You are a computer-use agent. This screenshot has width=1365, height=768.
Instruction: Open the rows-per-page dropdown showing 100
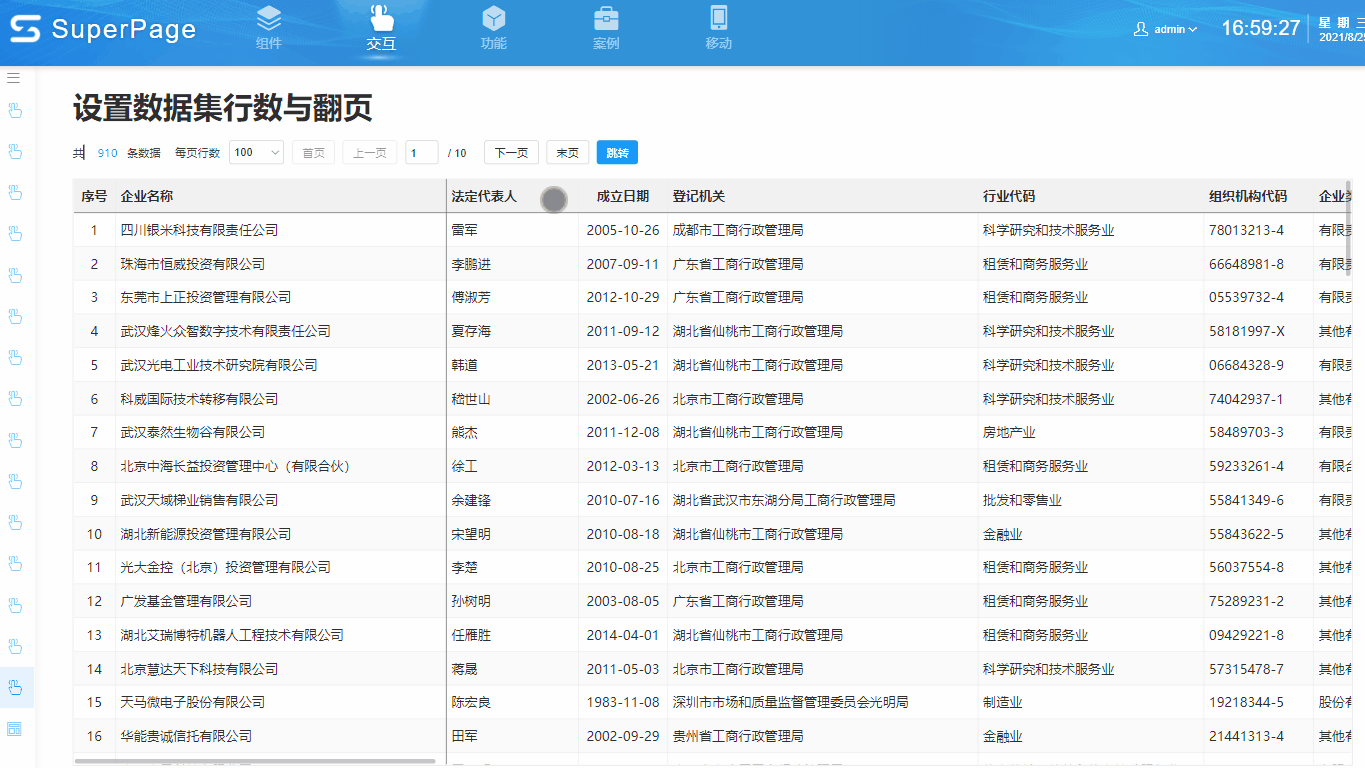257,153
